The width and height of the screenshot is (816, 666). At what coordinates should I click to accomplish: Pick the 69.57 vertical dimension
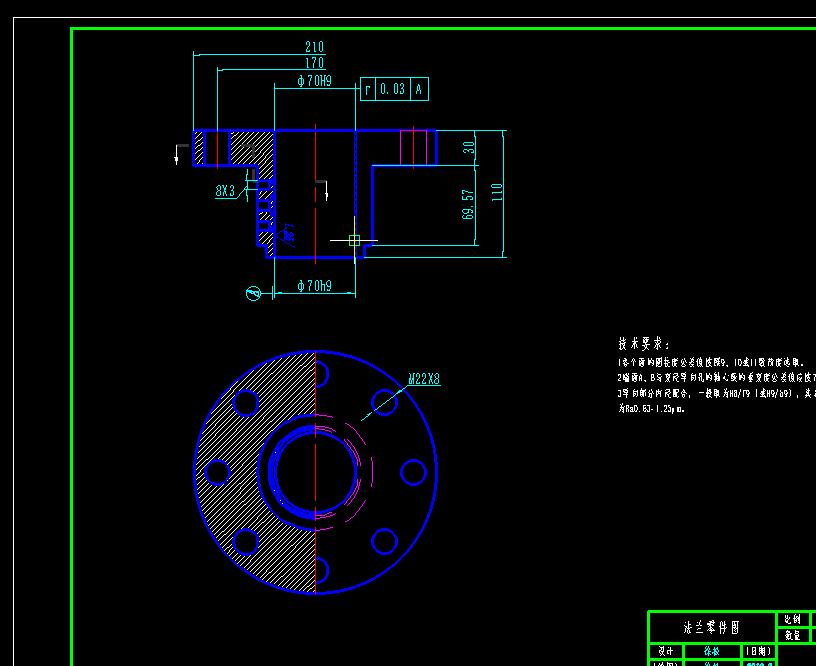point(468,204)
